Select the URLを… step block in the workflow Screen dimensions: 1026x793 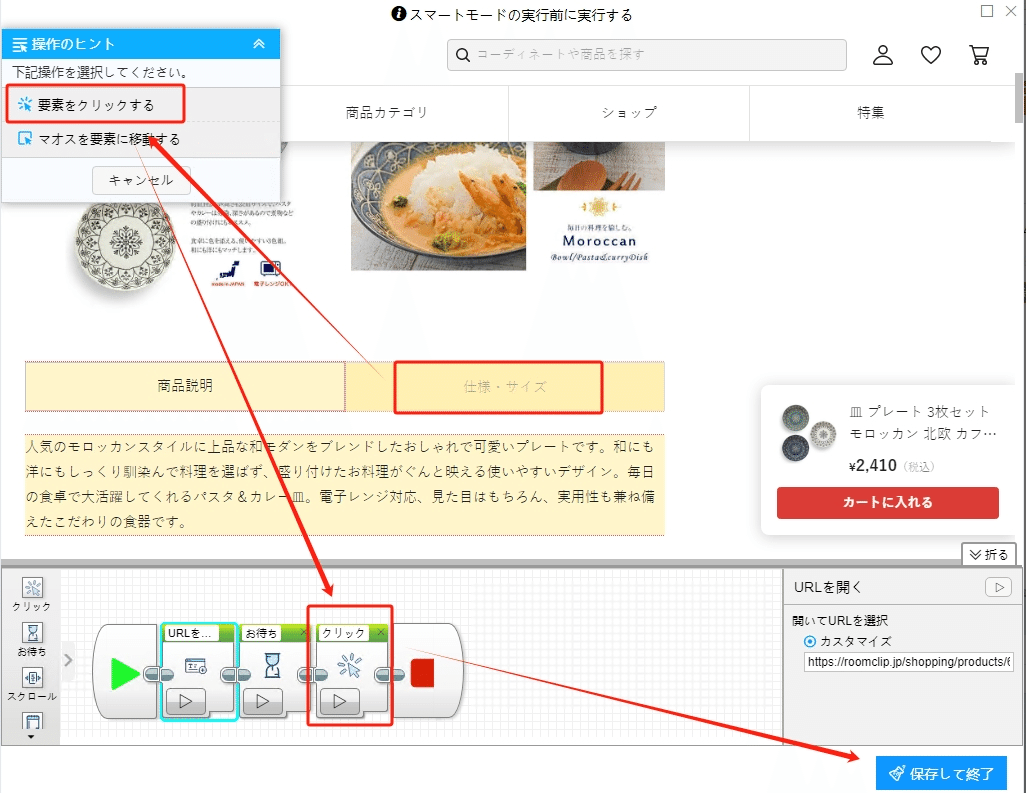(198, 671)
